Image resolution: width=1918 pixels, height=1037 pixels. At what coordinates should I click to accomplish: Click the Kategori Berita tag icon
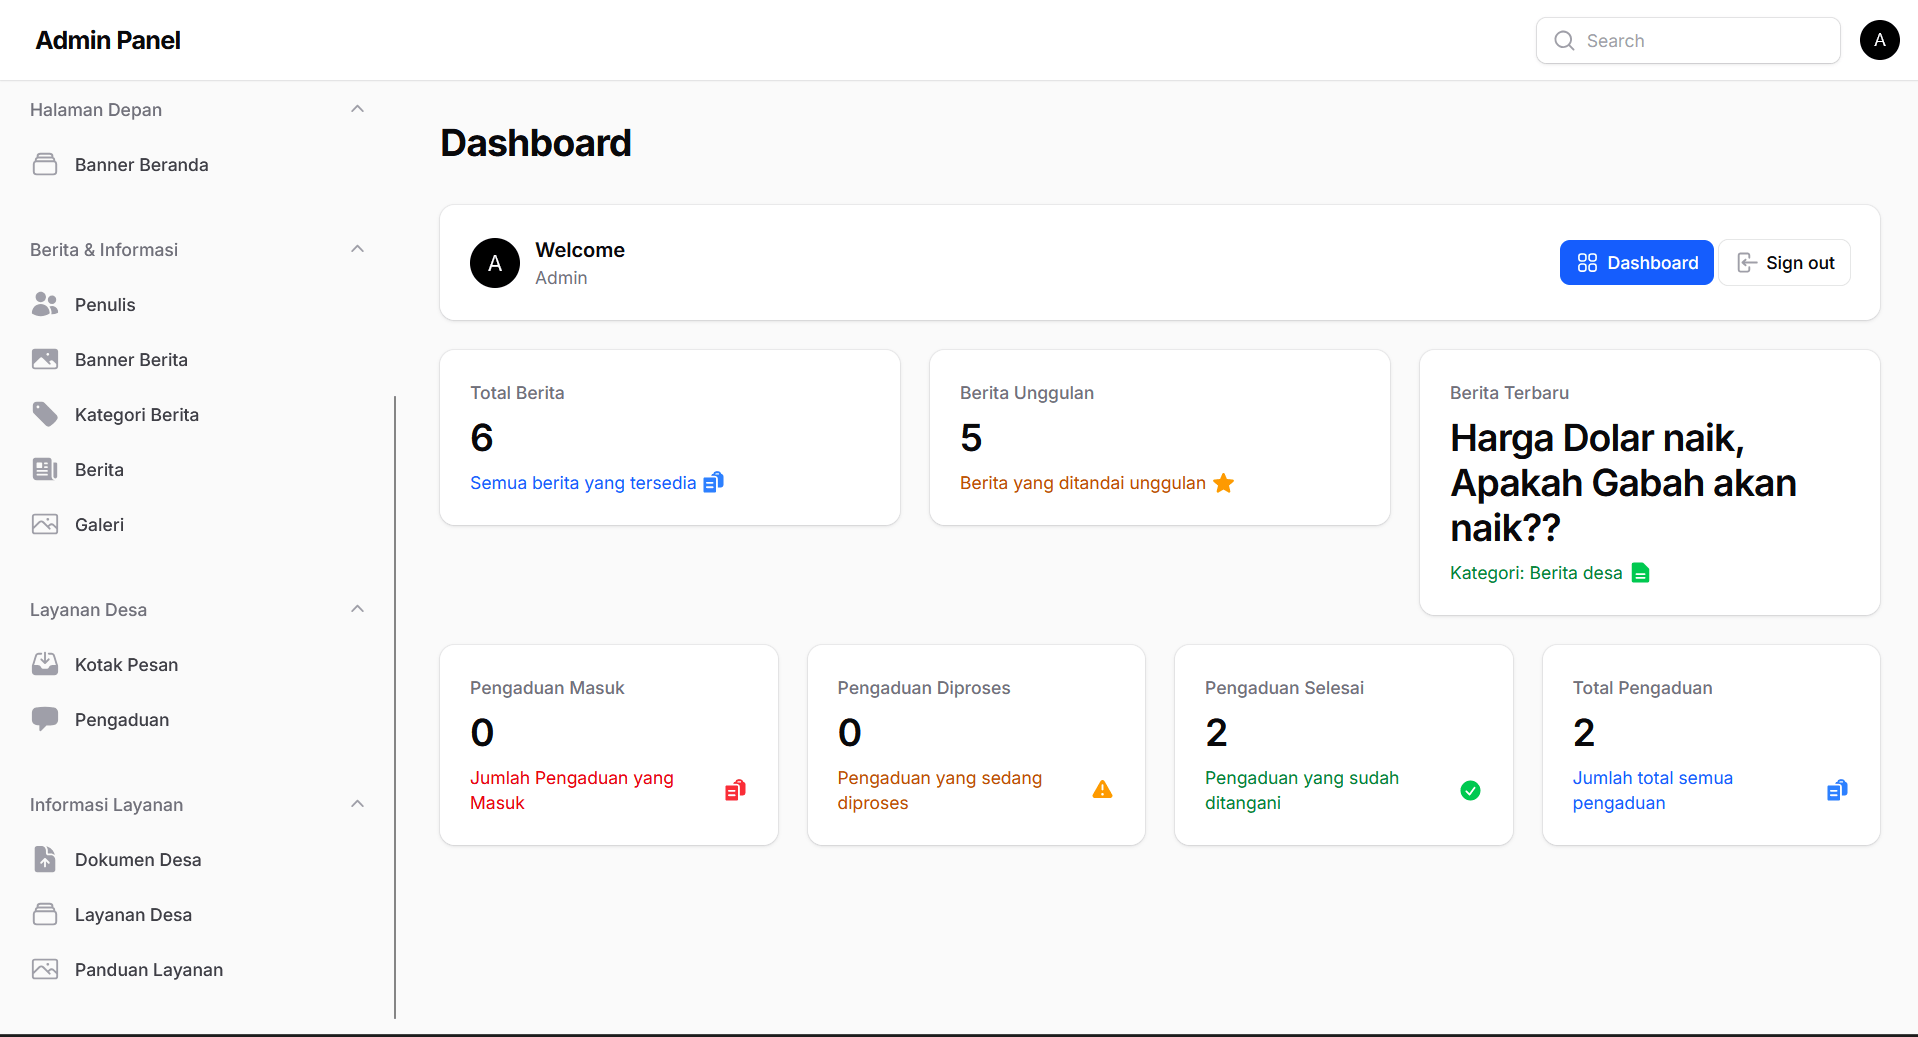45,415
